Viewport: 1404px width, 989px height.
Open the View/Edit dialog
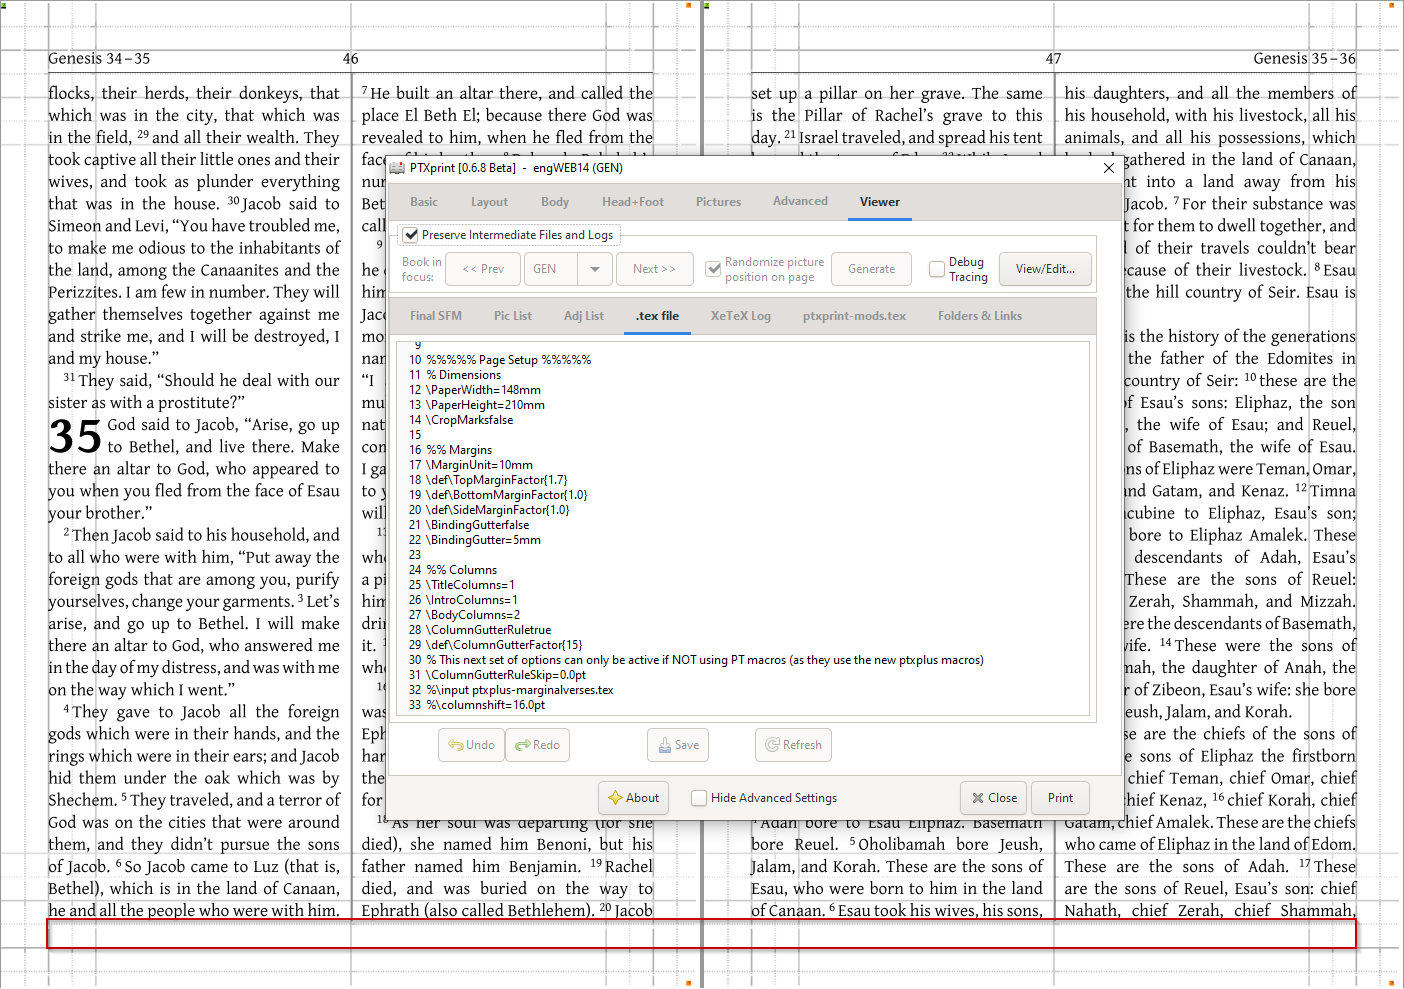1045,269
